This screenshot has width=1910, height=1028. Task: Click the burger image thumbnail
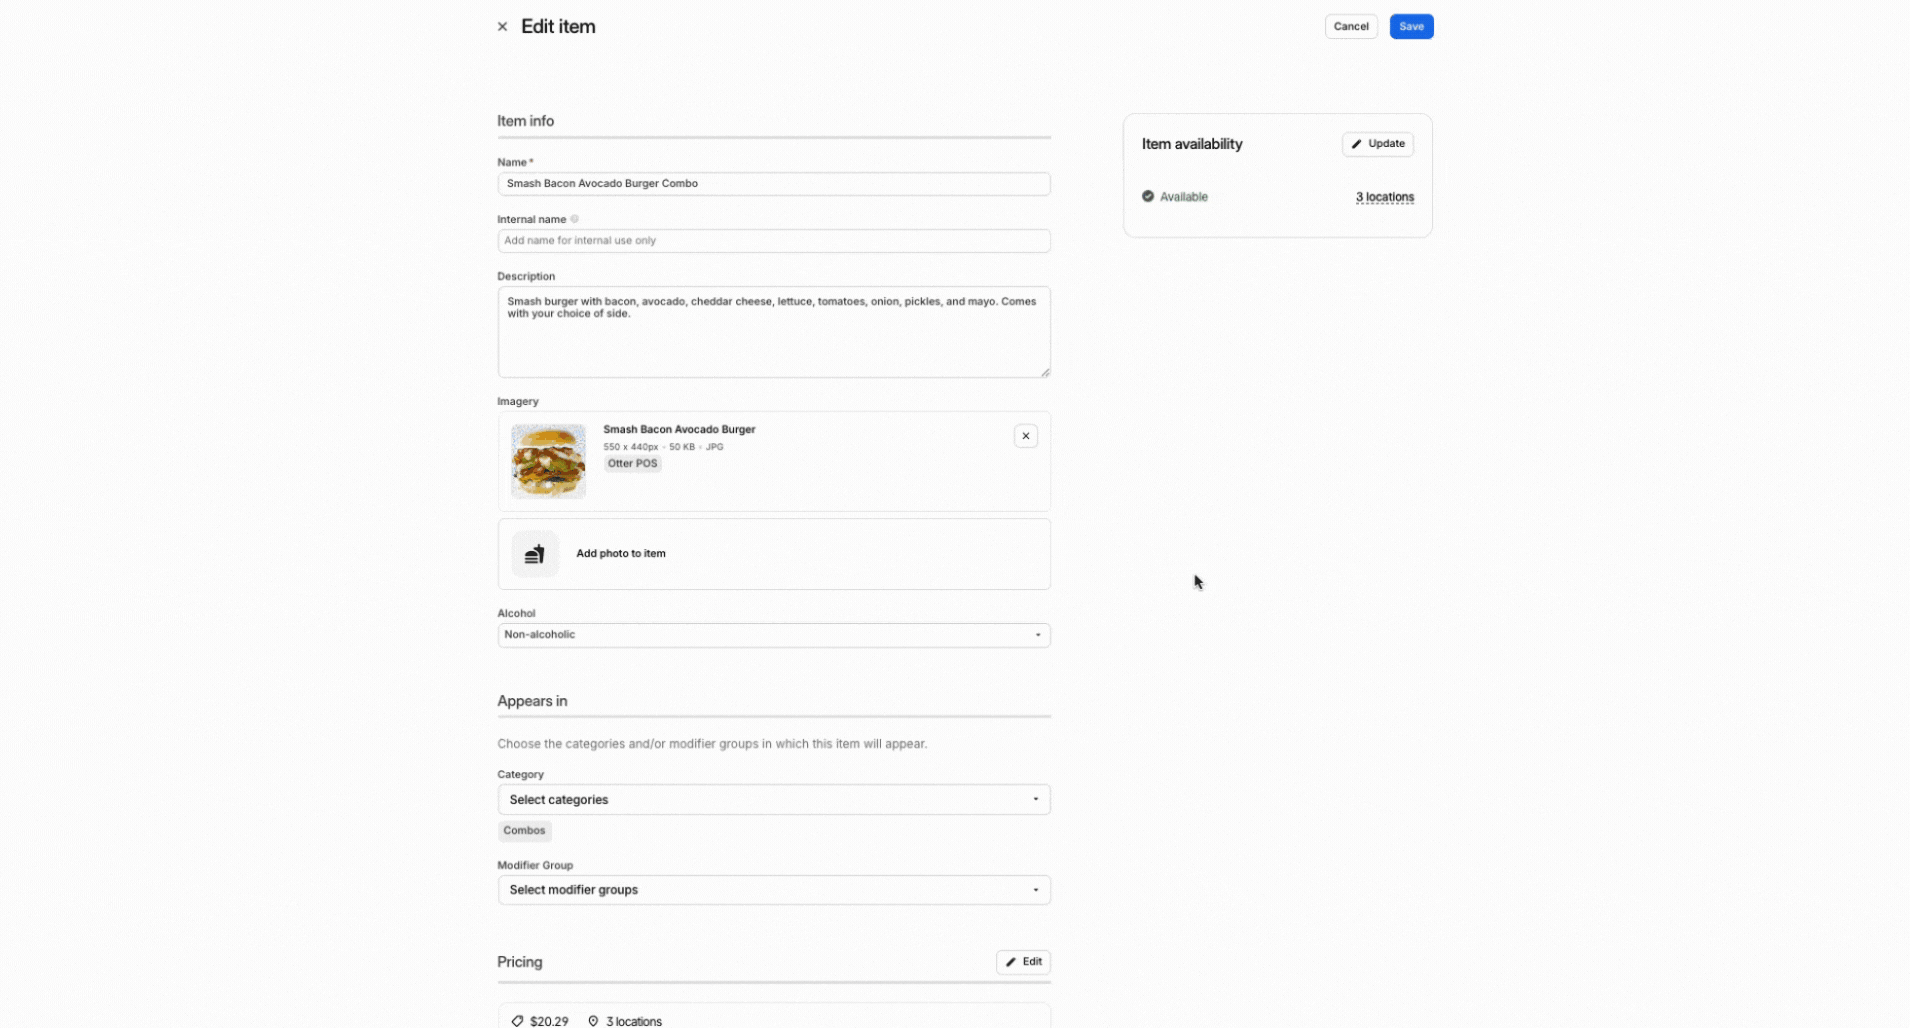(x=548, y=461)
